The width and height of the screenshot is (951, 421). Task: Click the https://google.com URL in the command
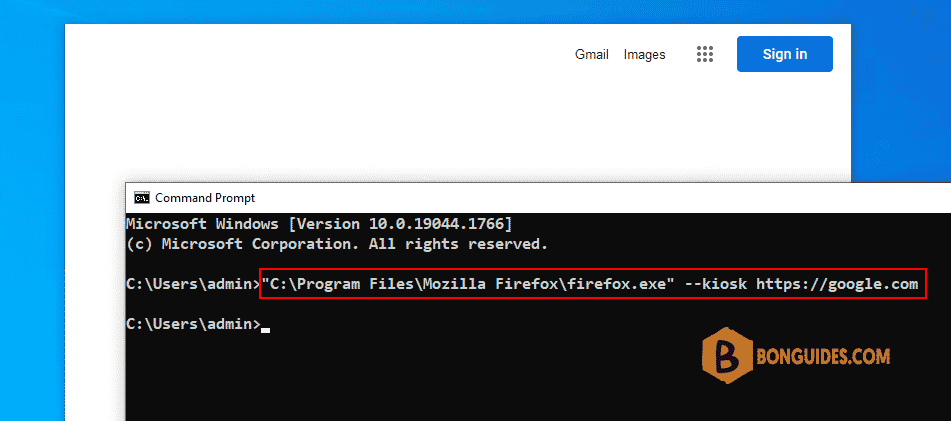pos(836,284)
